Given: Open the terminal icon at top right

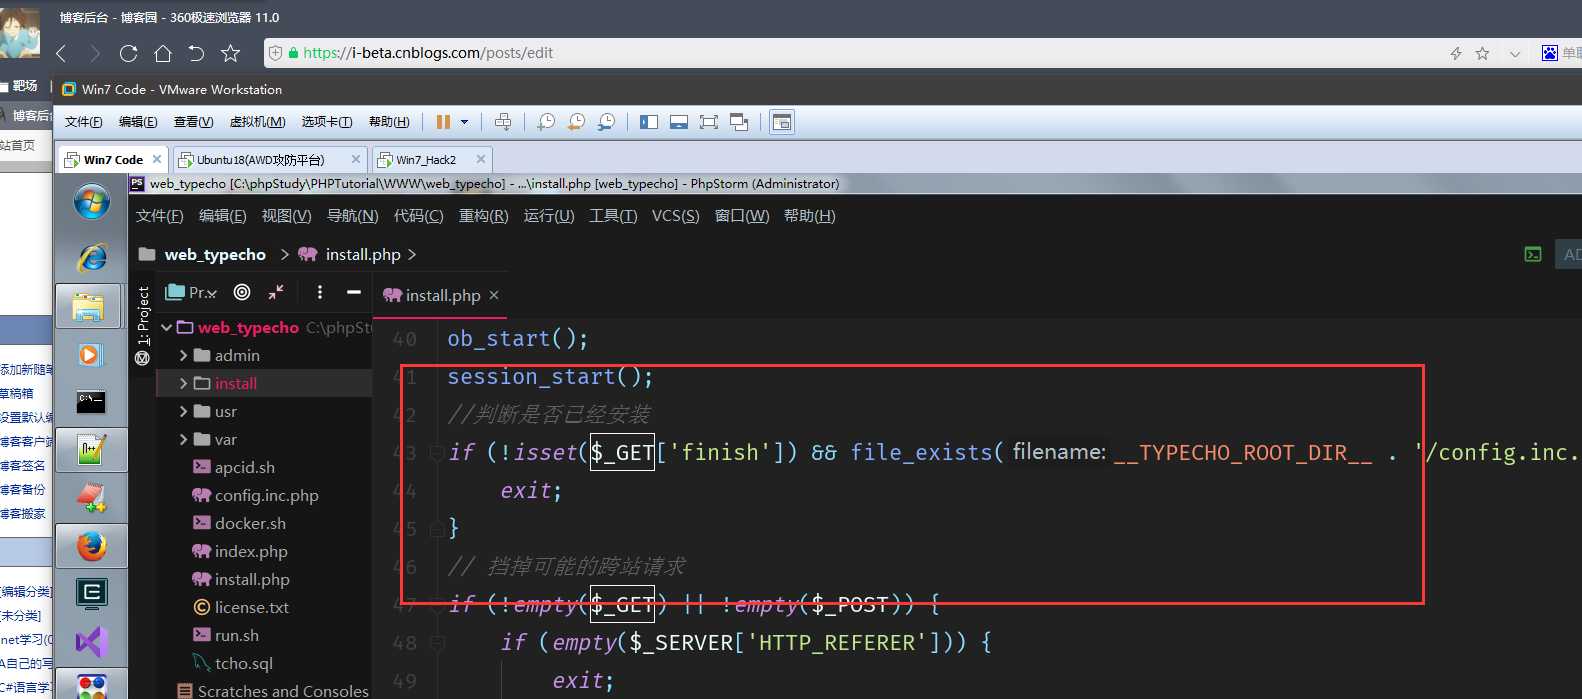Looking at the screenshot, I should (x=1533, y=254).
